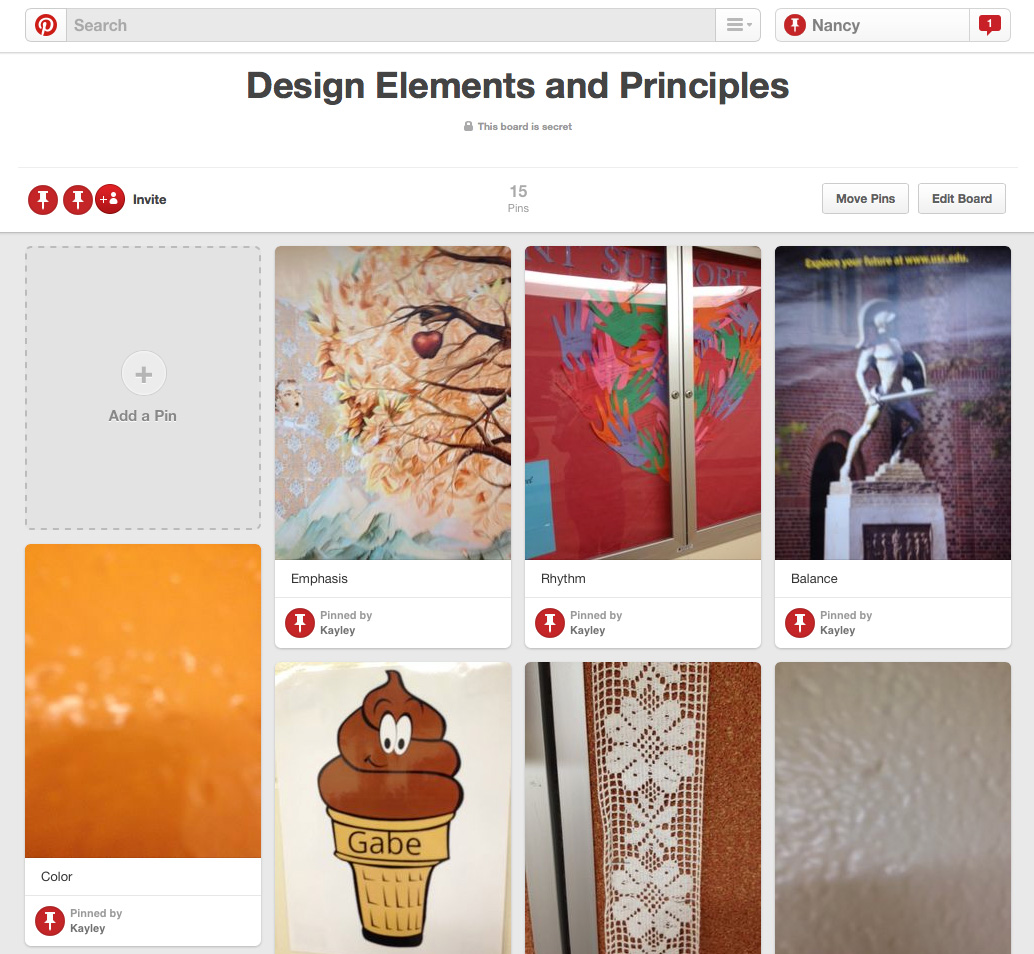Open the Gabe ice cream cone pin

click(393, 808)
